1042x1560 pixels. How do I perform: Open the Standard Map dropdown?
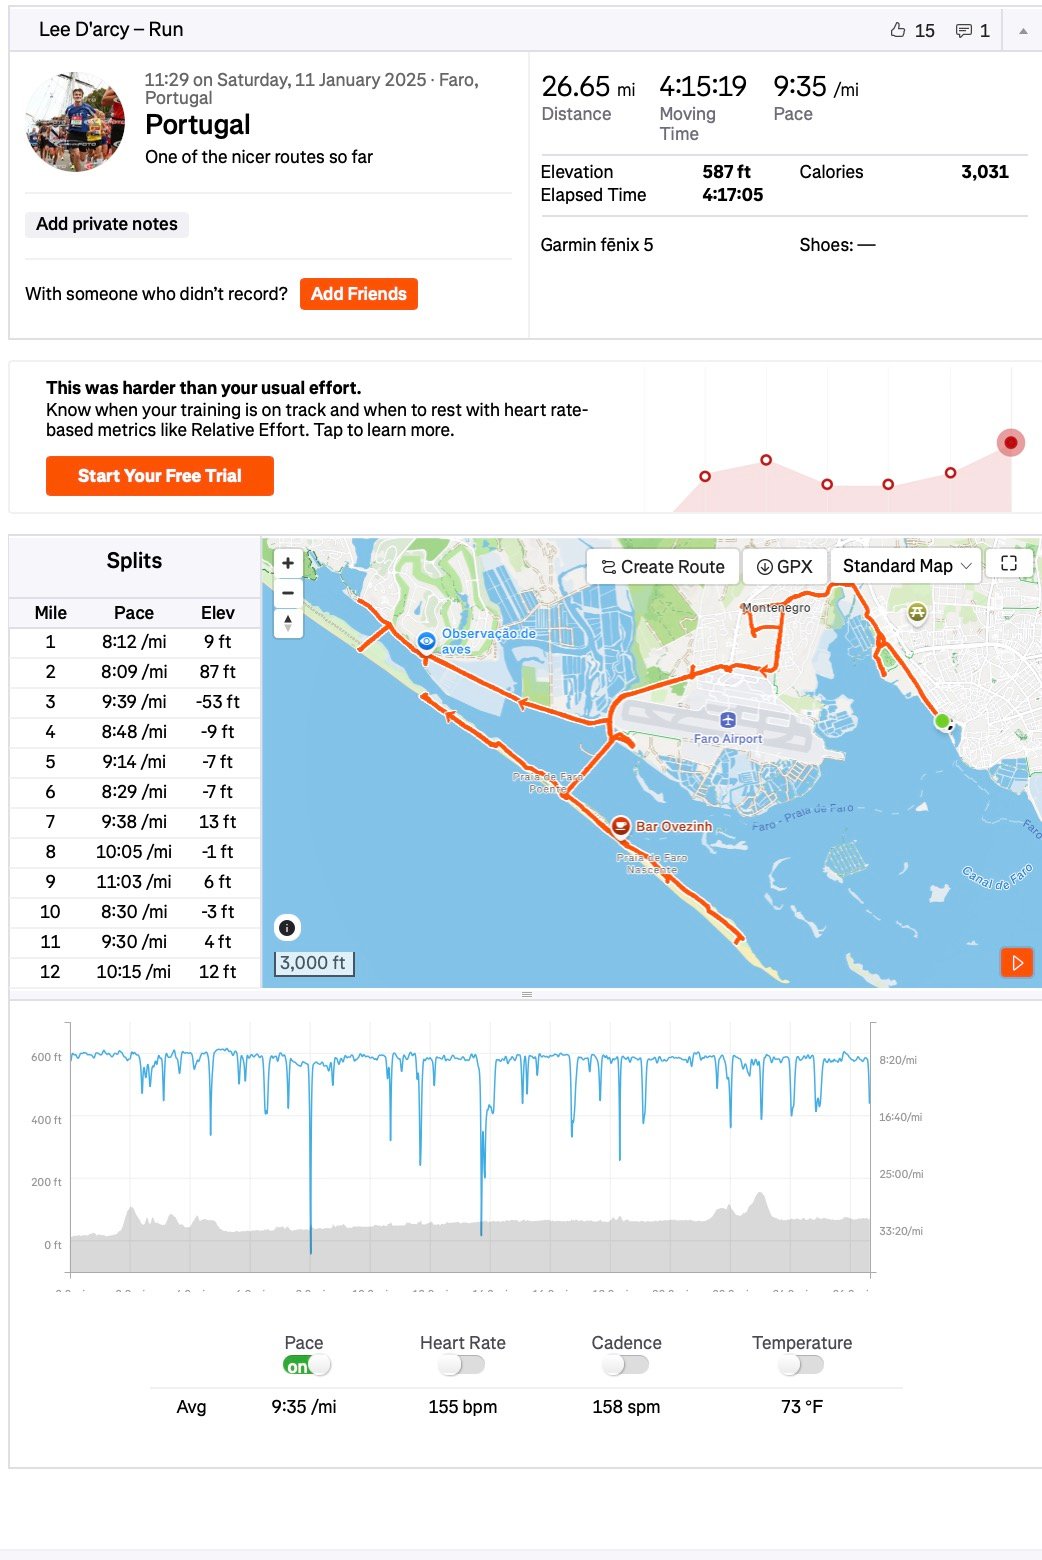tap(906, 566)
